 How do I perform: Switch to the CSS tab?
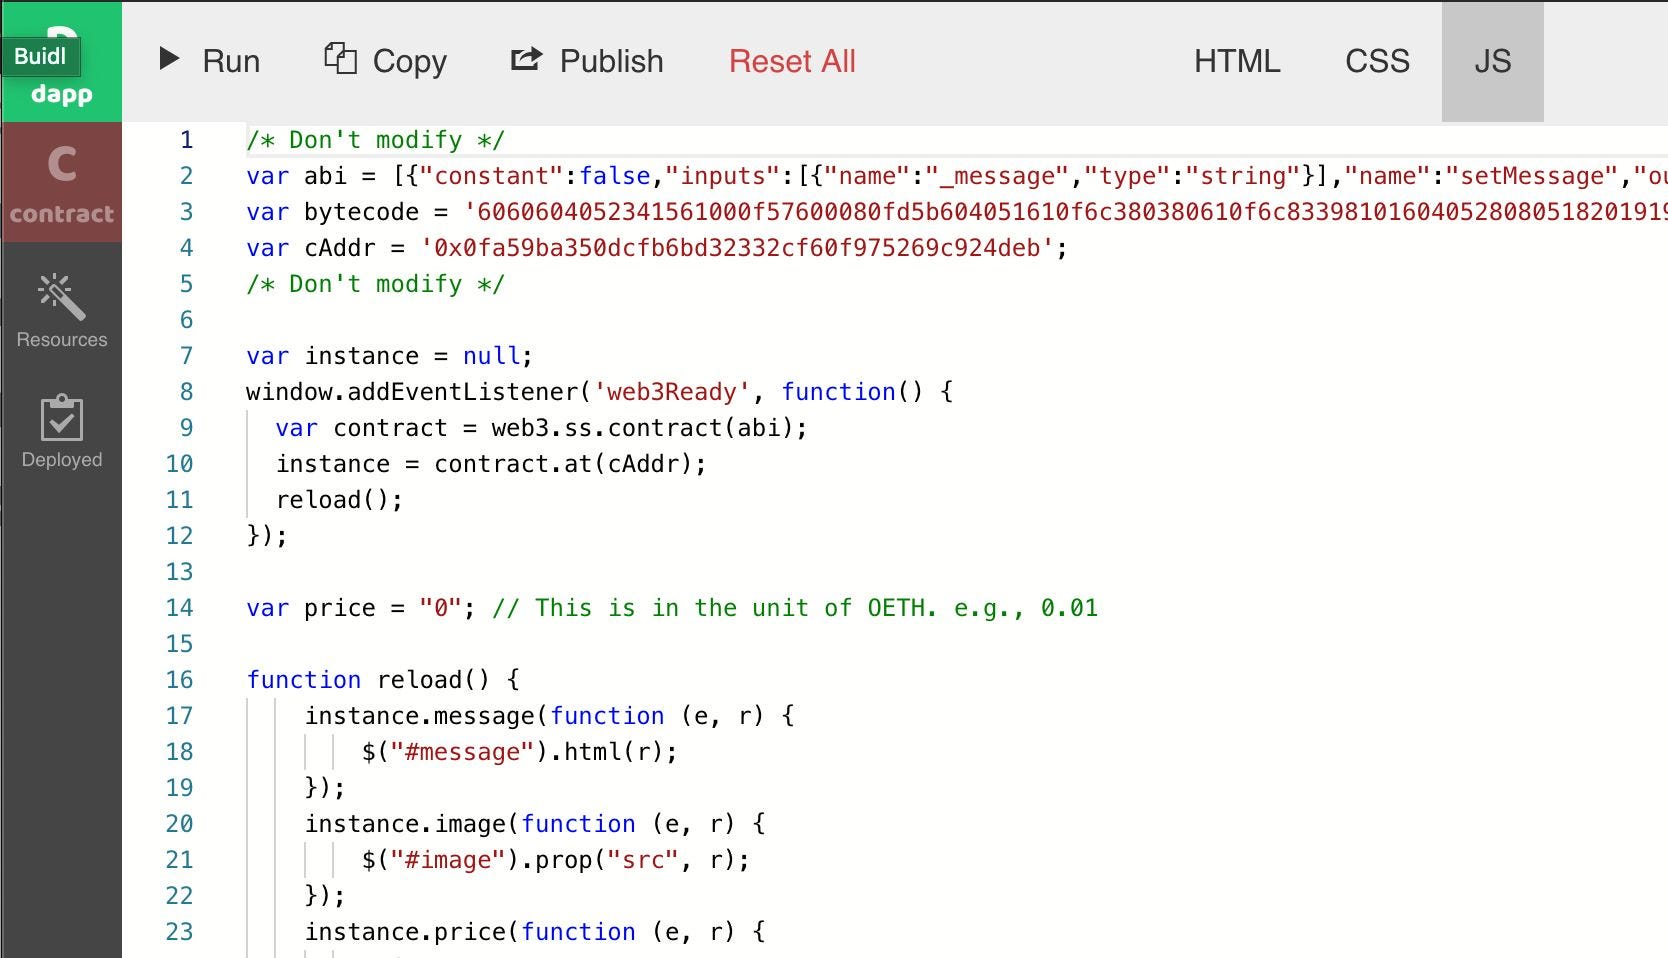[1377, 61]
